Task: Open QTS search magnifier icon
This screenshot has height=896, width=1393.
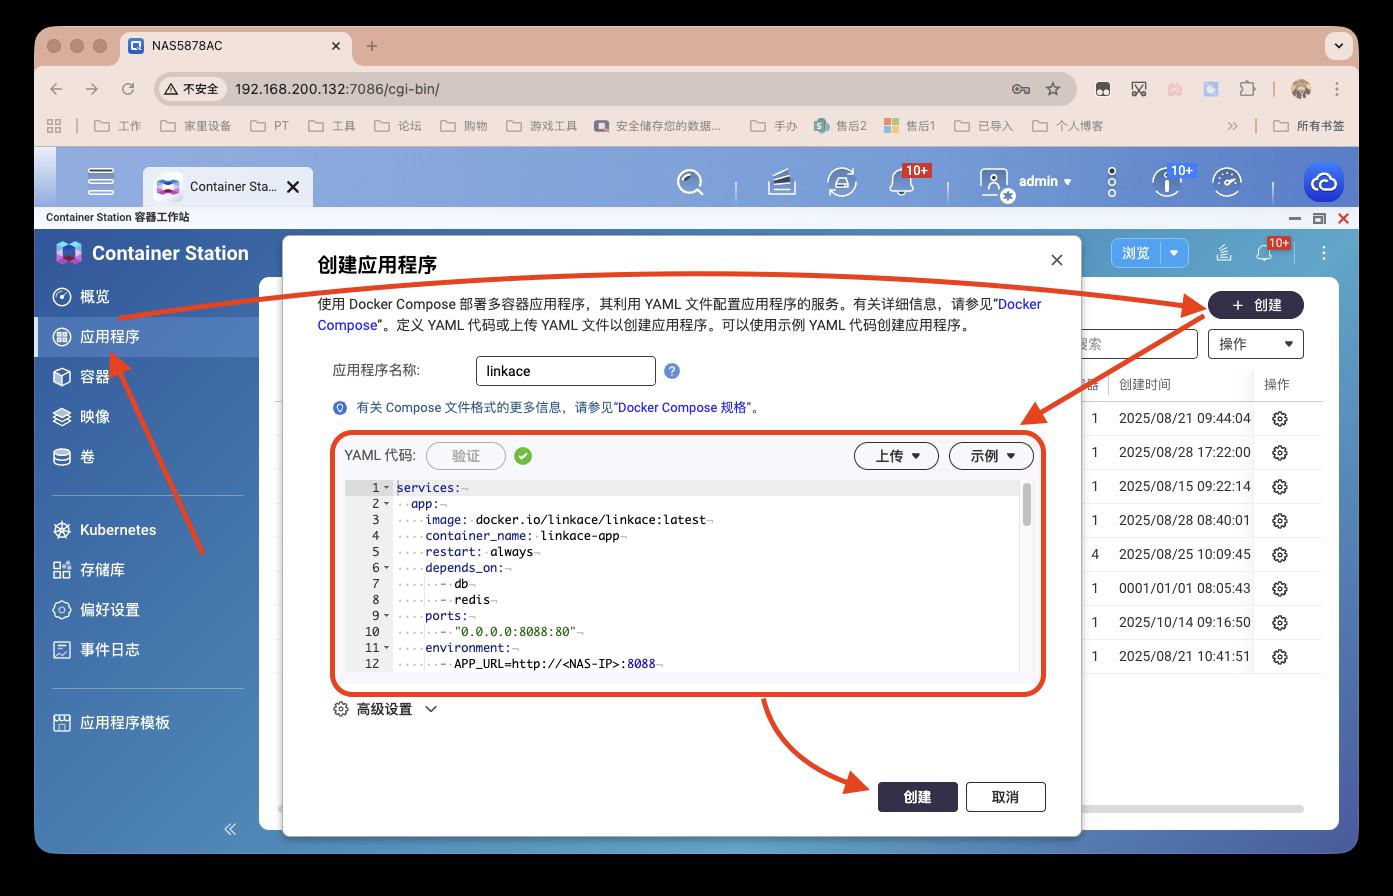Action: pyautogui.click(x=690, y=182)
